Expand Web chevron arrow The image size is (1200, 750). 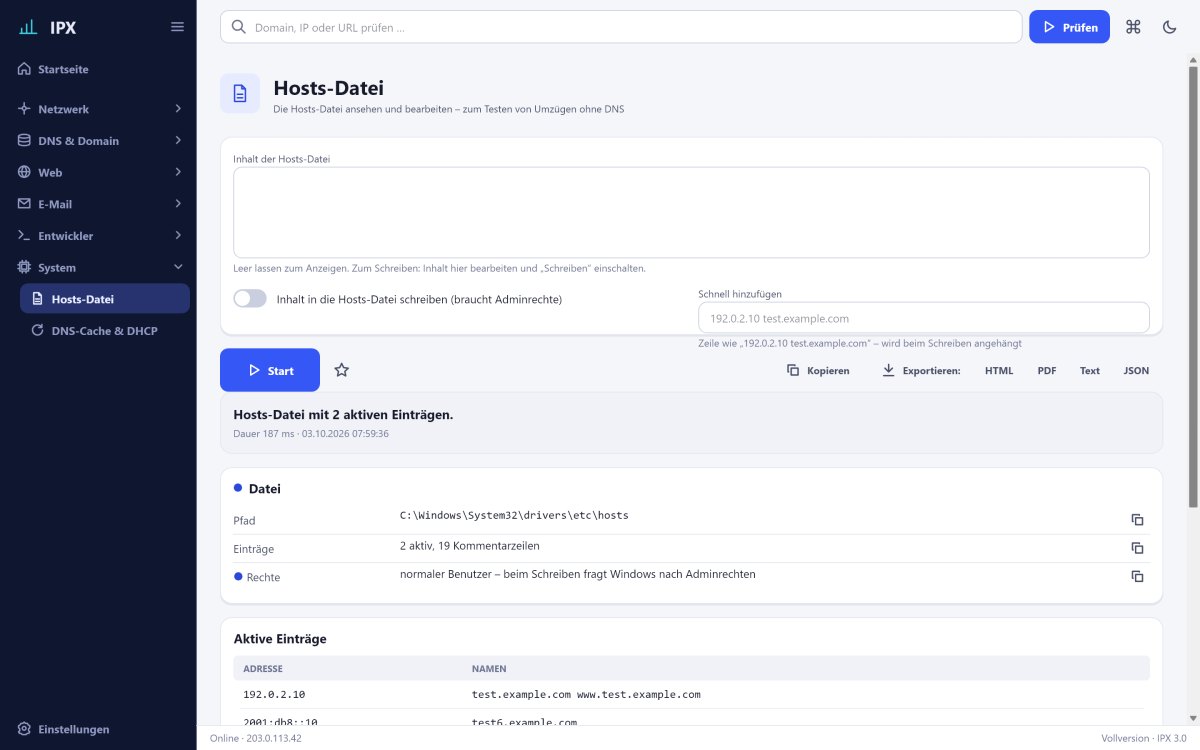pos(178,172)
